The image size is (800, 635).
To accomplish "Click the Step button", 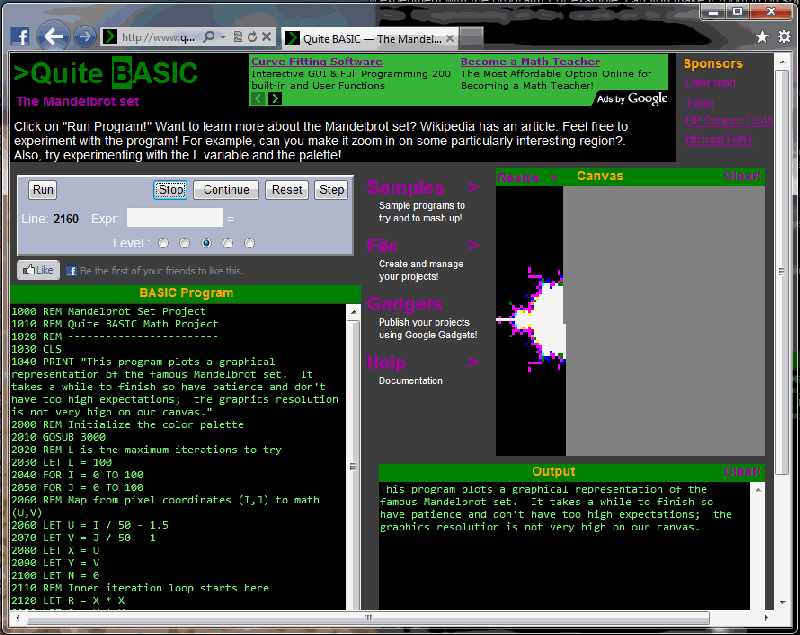I will (x=331, y=190).
